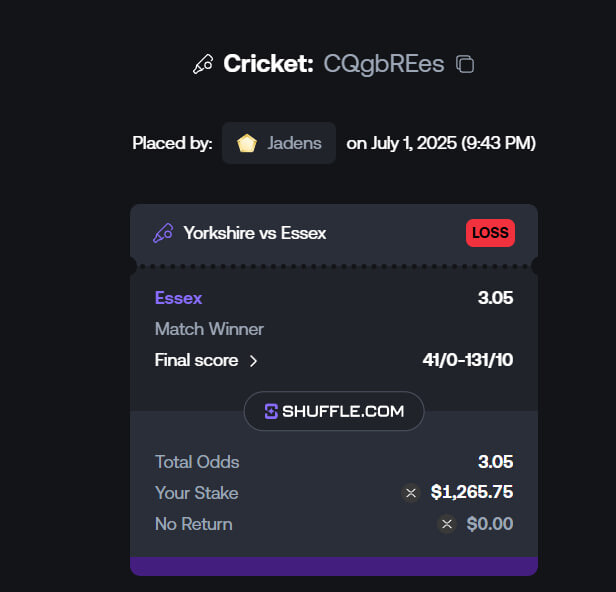Click the purple bar at the ticket bottom

pos(334,566)
